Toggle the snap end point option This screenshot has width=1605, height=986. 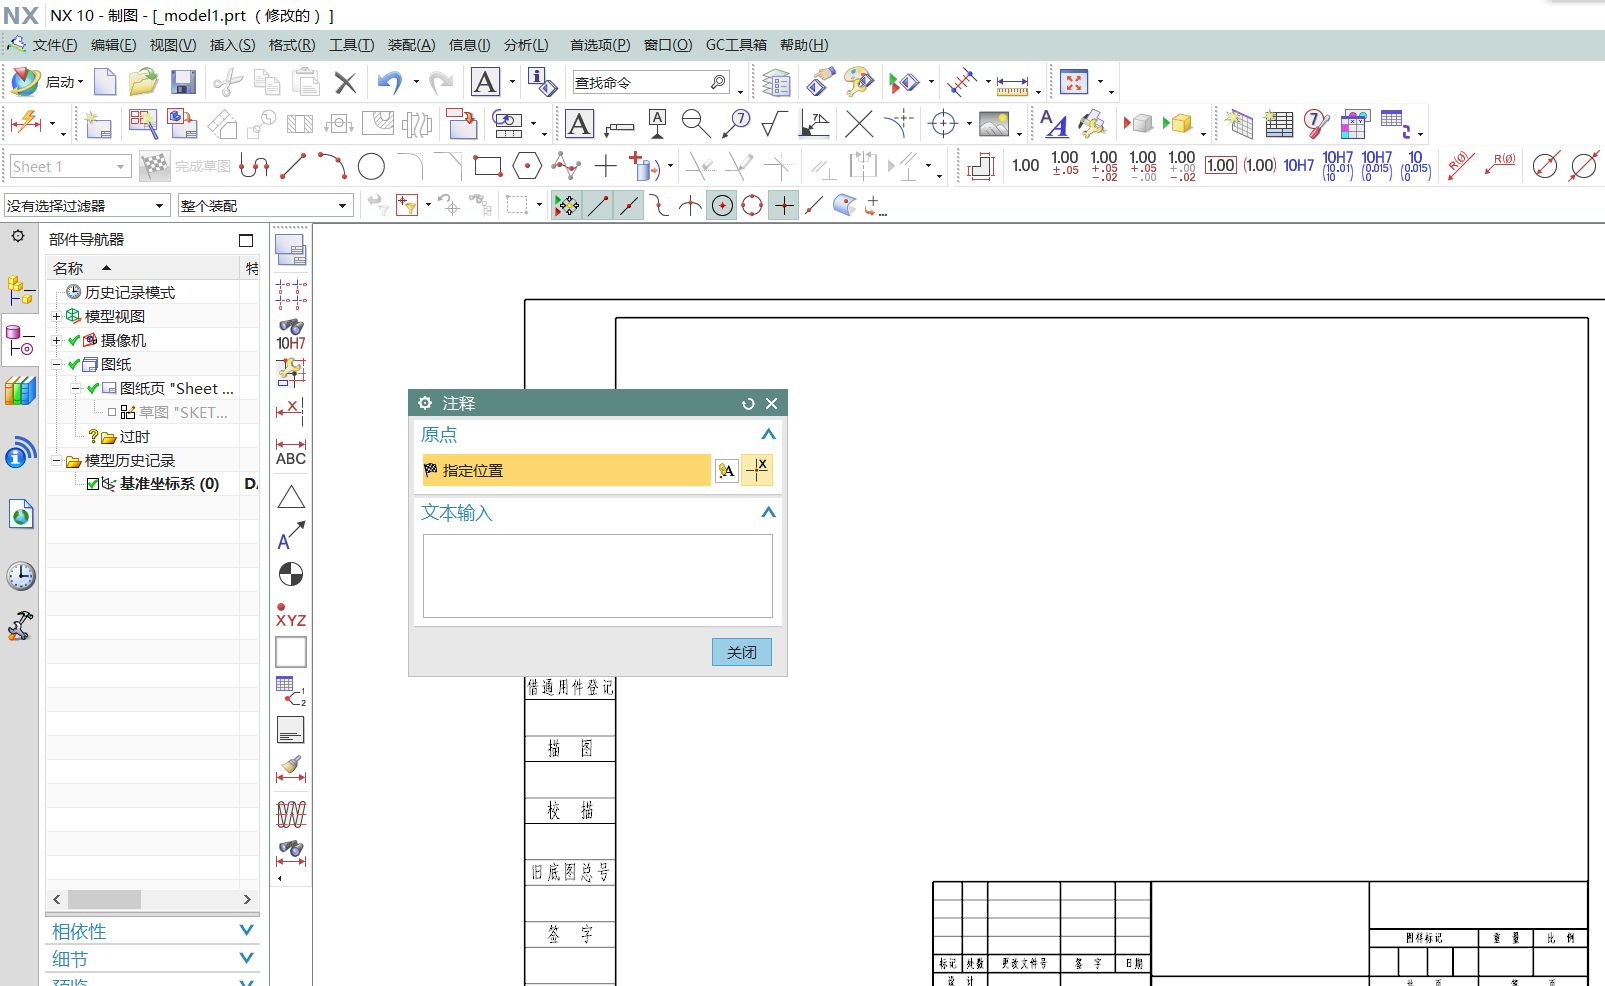pyautogui.click(x=598, y=206)
